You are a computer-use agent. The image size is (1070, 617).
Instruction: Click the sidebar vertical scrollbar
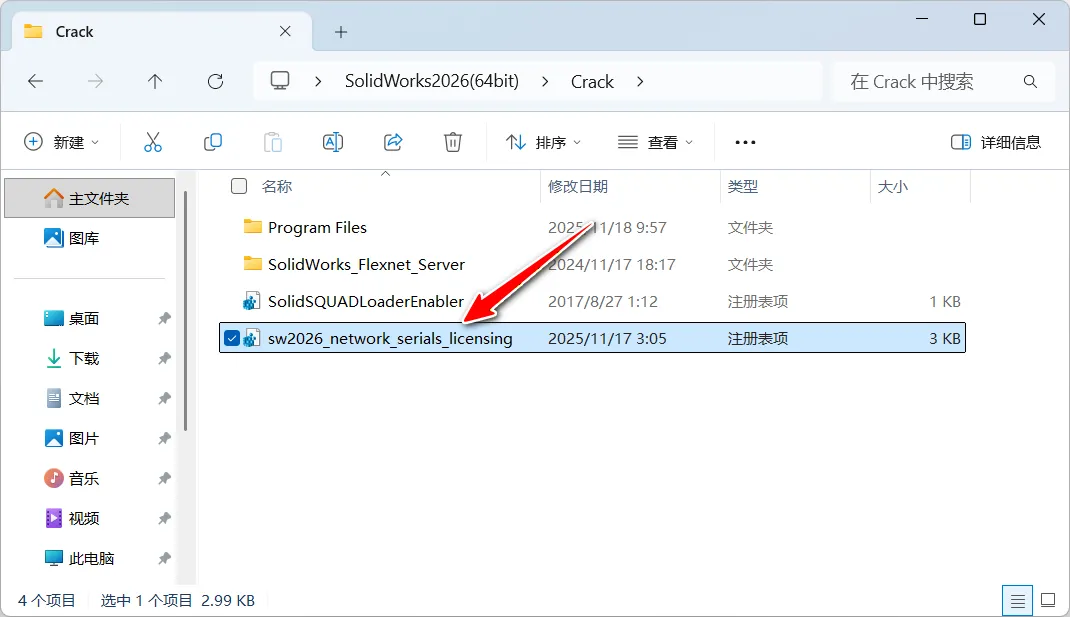[x=185, y=311]
